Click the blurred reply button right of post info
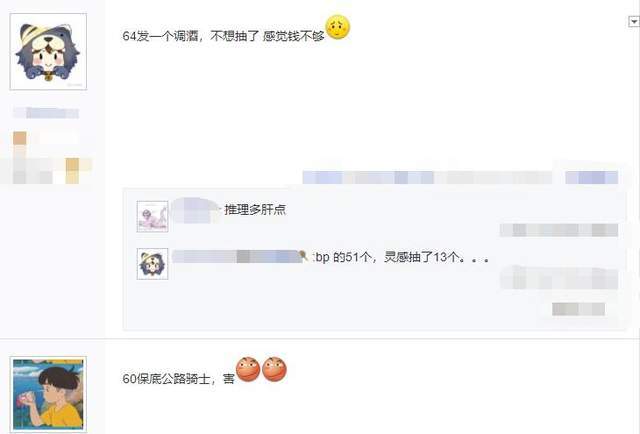640x434 pixels. tap(591, 178)
